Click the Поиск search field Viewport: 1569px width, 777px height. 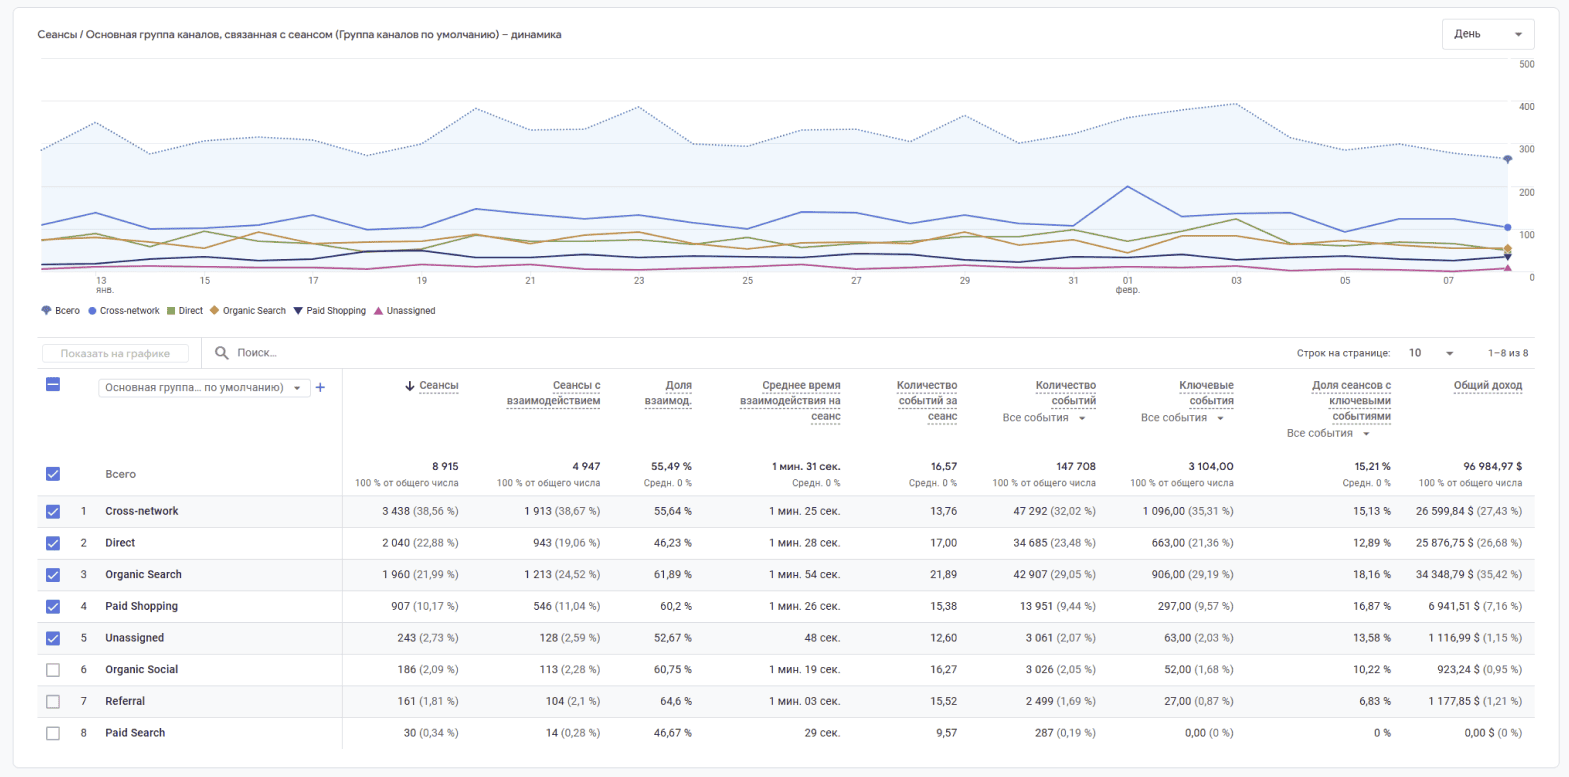pyautogui.click(x=257, y=353)
